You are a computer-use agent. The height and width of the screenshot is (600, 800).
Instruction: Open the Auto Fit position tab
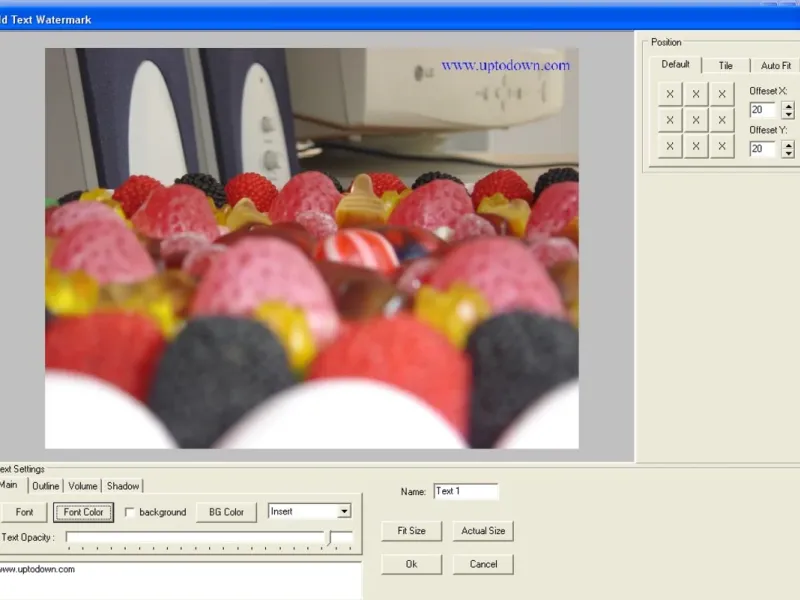pos(776,65)
